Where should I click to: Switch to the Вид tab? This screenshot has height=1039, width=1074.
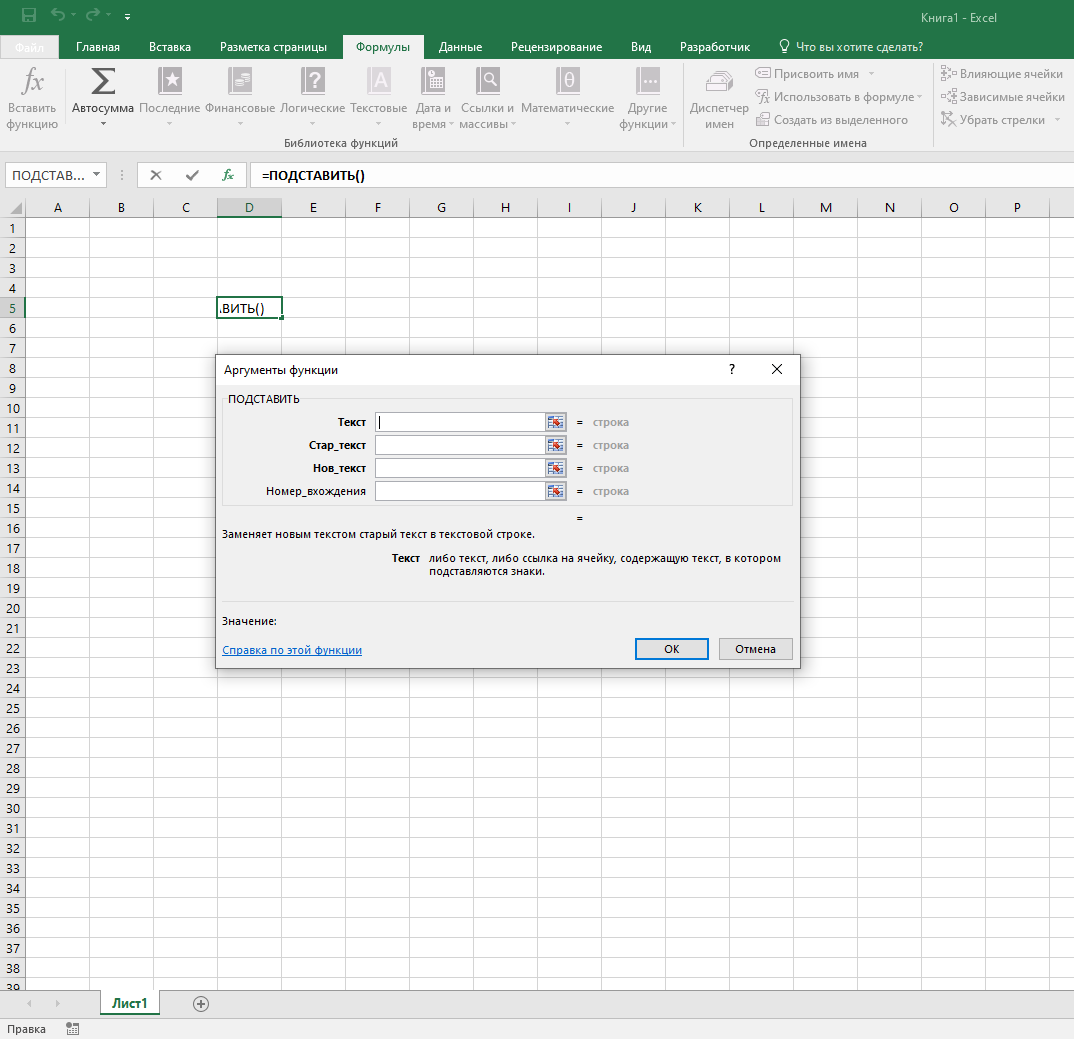(x=641, y=47)
